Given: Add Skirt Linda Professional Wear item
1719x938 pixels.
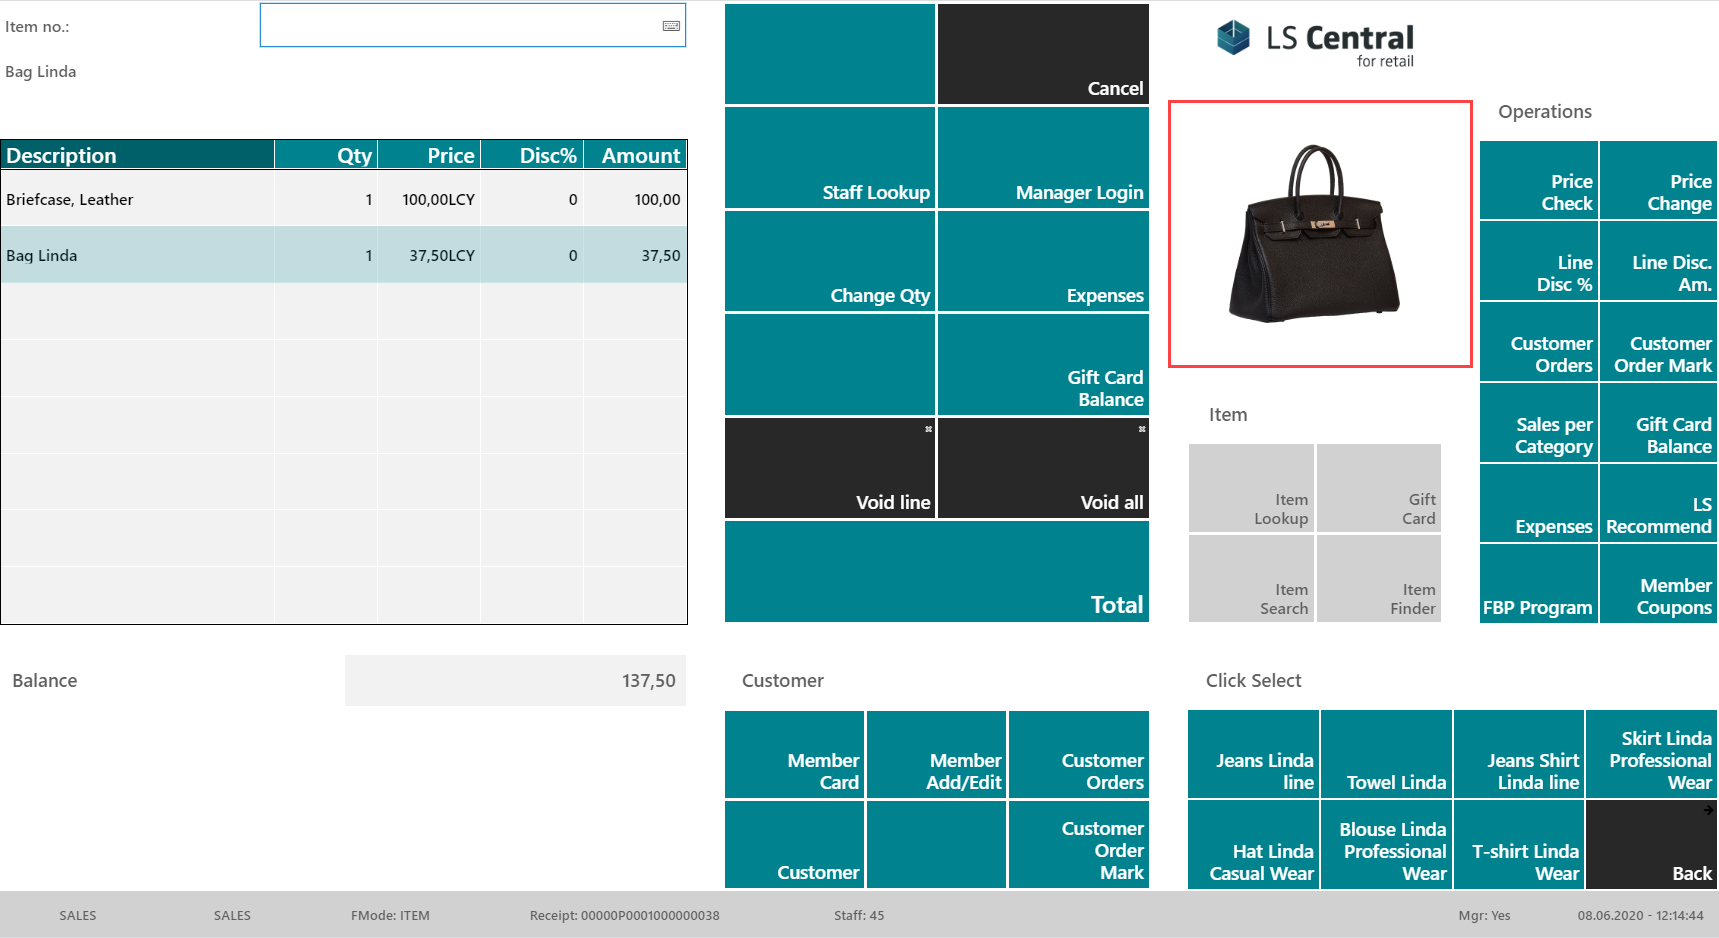Looking at the screenshot, I should click(1652, 754).
